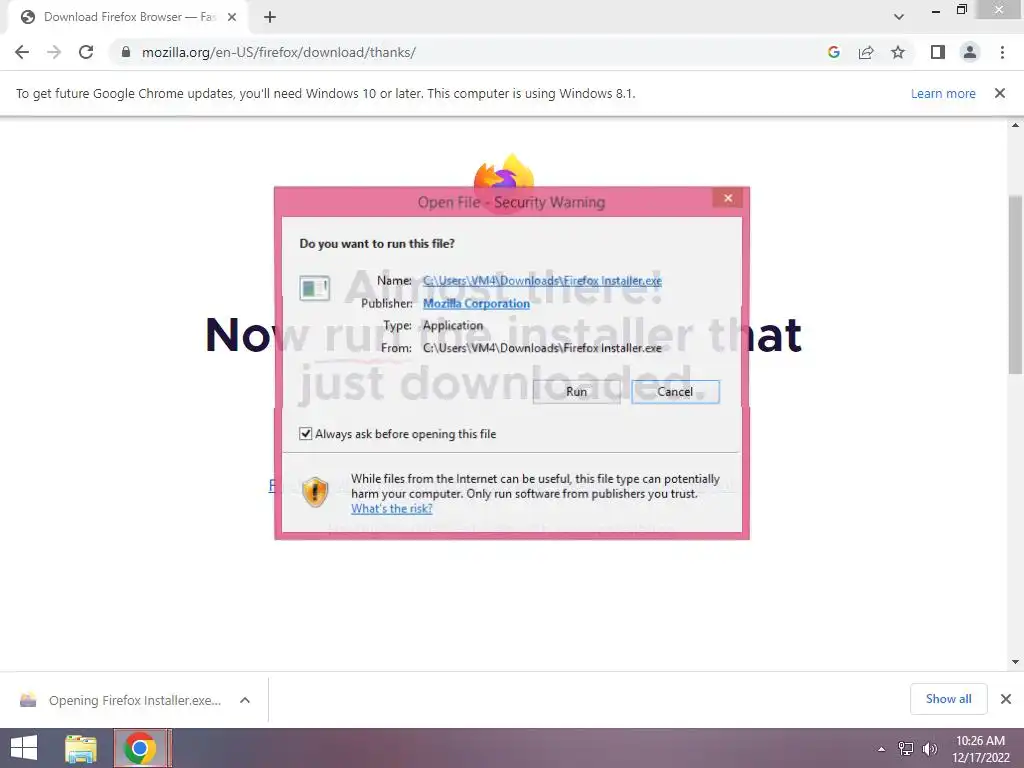This screenshot has width=1024, height=768.
Task: Go back with the browser back arrow
Action: coord(22,52)
